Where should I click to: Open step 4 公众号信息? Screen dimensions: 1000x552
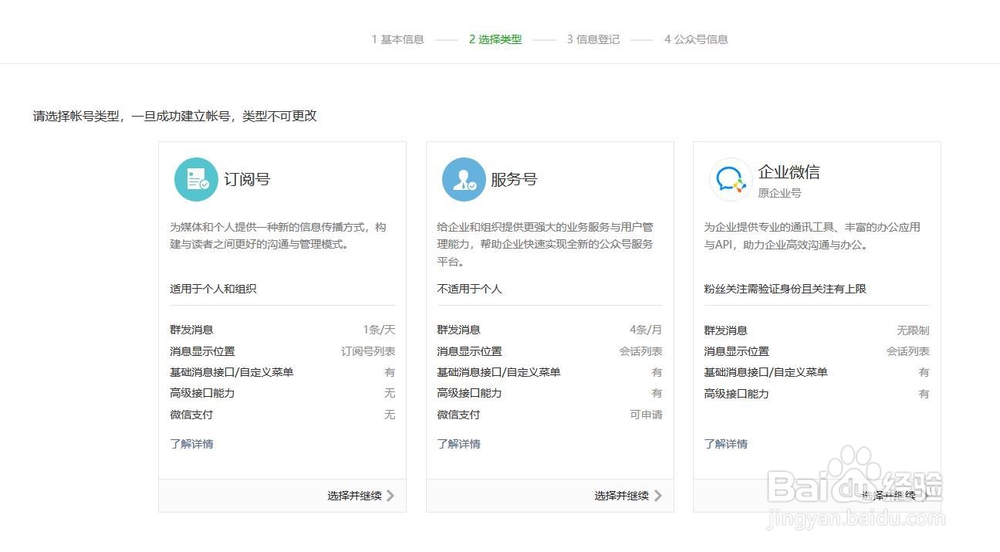tap(696, 40)
